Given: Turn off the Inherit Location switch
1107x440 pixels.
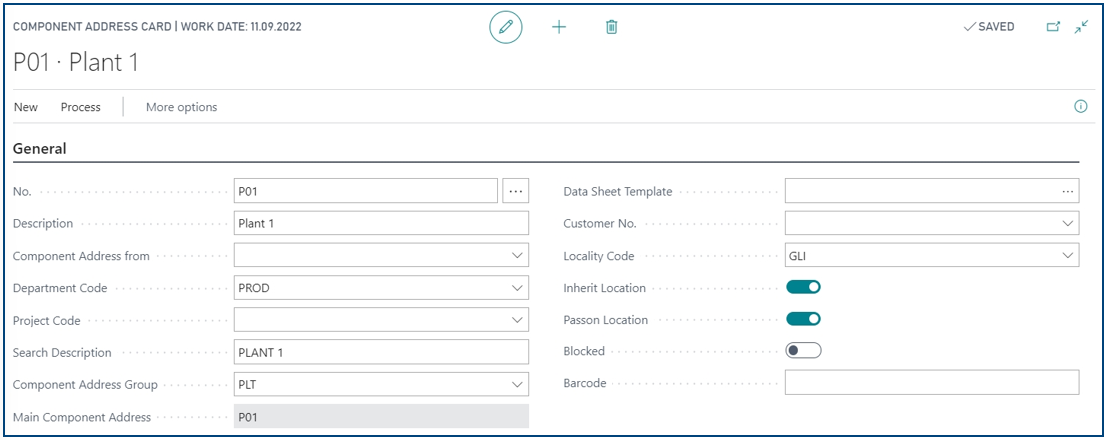Looking at the screenshot, I should (803, 287).
